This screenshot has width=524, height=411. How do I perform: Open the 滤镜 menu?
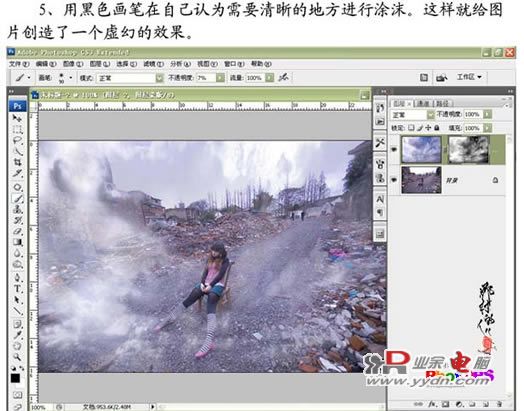153,63
